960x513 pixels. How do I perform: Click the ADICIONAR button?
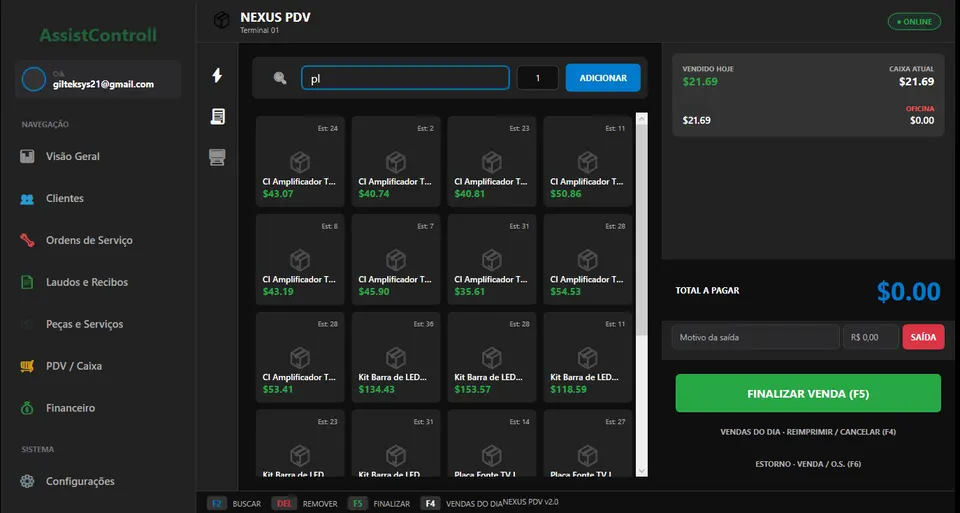coord(603,78)
